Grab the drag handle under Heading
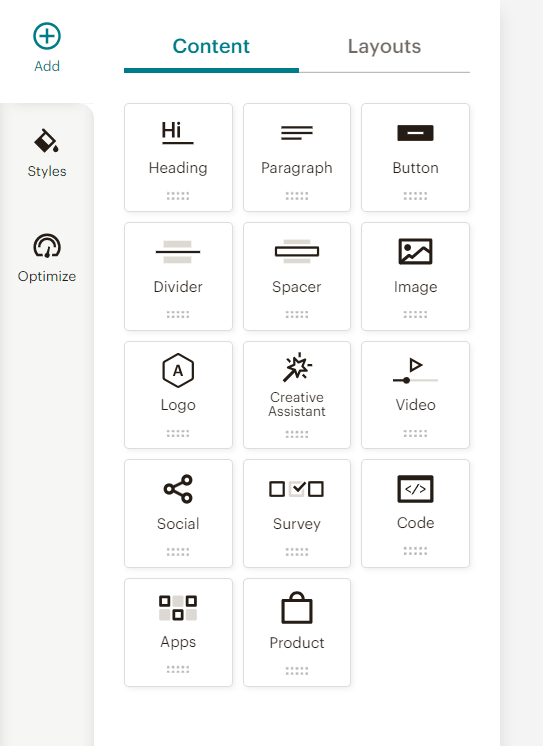The height and width of the screenshot is (746, 543). 178,196
